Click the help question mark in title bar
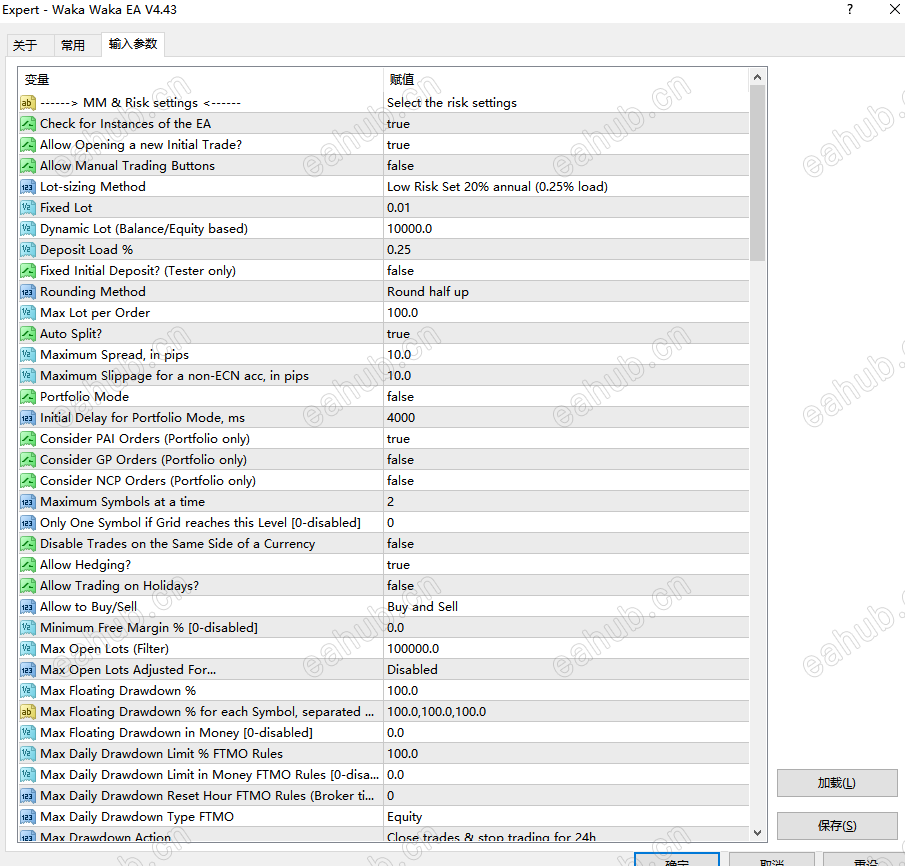Viewport: 905px width, 866px height. (850, 9)
